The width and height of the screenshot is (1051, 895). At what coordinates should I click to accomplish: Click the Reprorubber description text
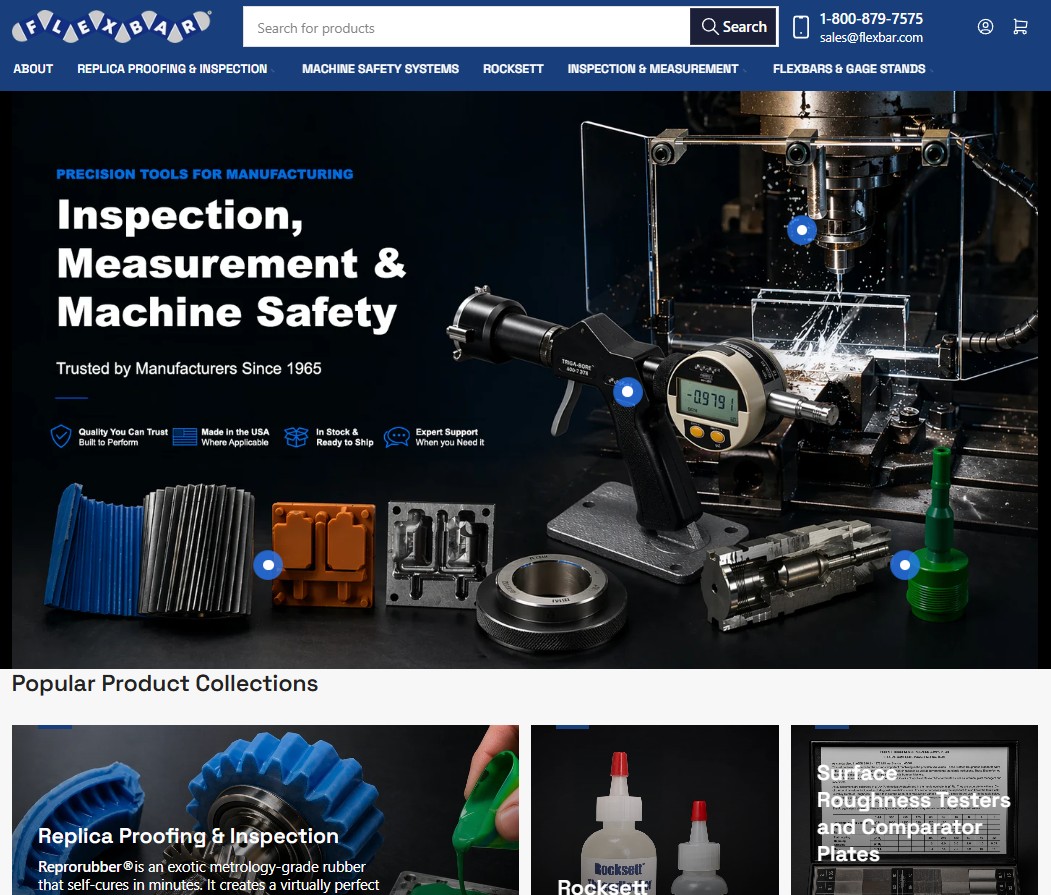(x=208, y=876)
